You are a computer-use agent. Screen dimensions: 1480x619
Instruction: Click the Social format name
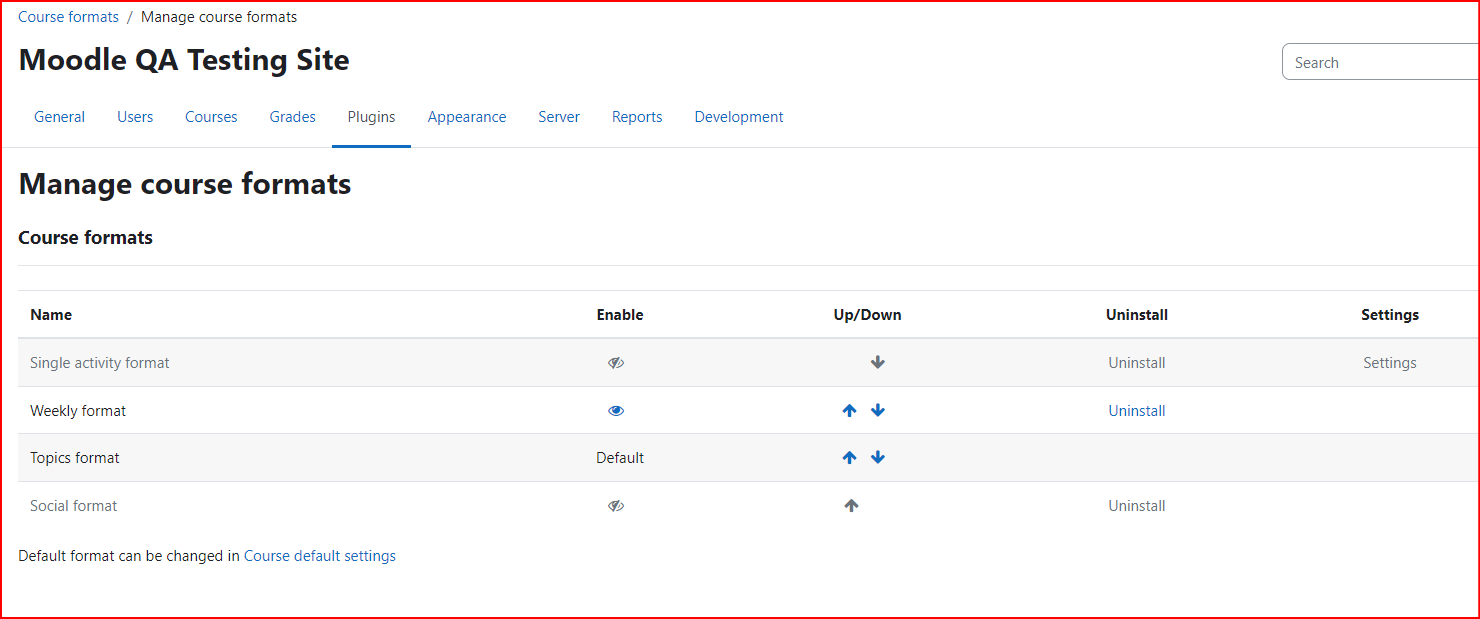pyautogui.click(x=74, y=506)
